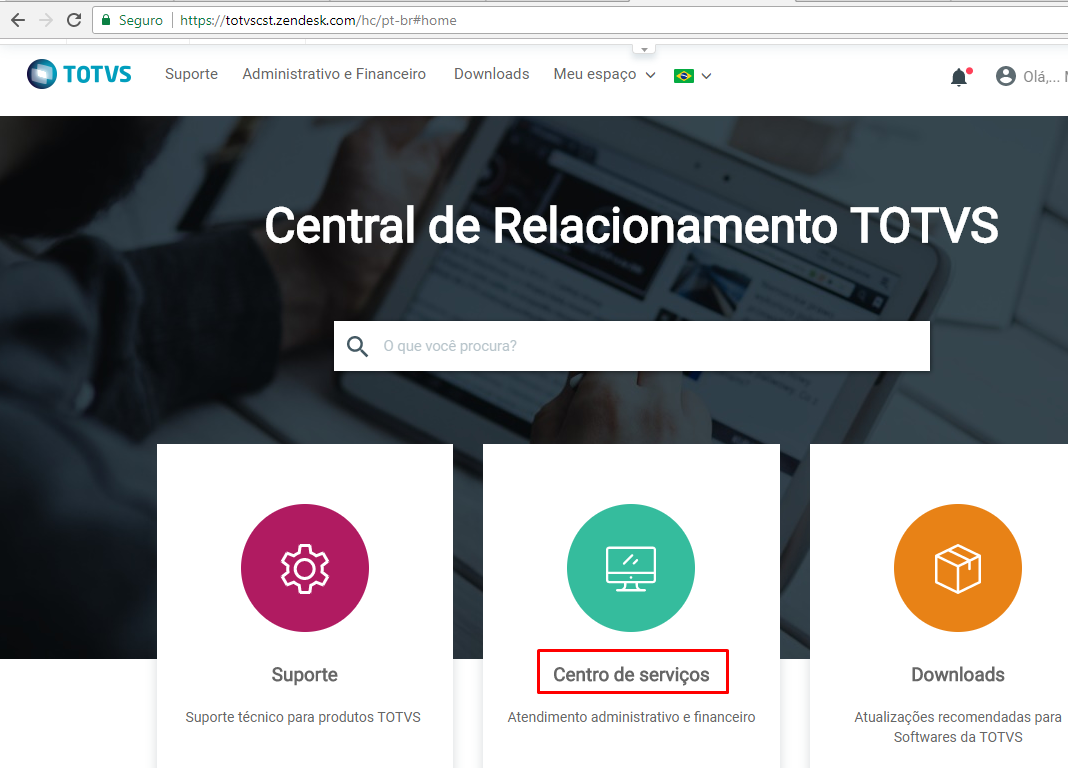Click the Brazil flag language icon

tap(684, 76)
